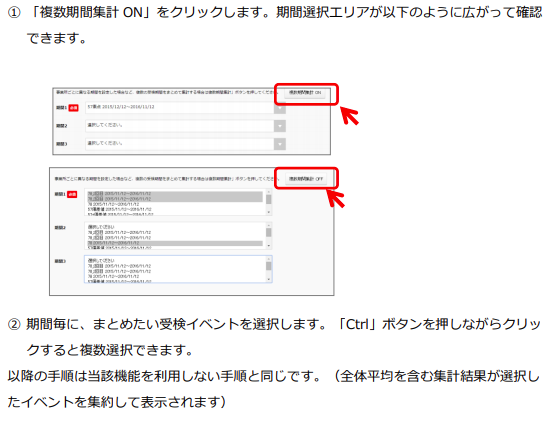The width and height of the screenshot is (551, 426).
Task: Click the red 必須 badge in top panel
Action: [73, 108]
